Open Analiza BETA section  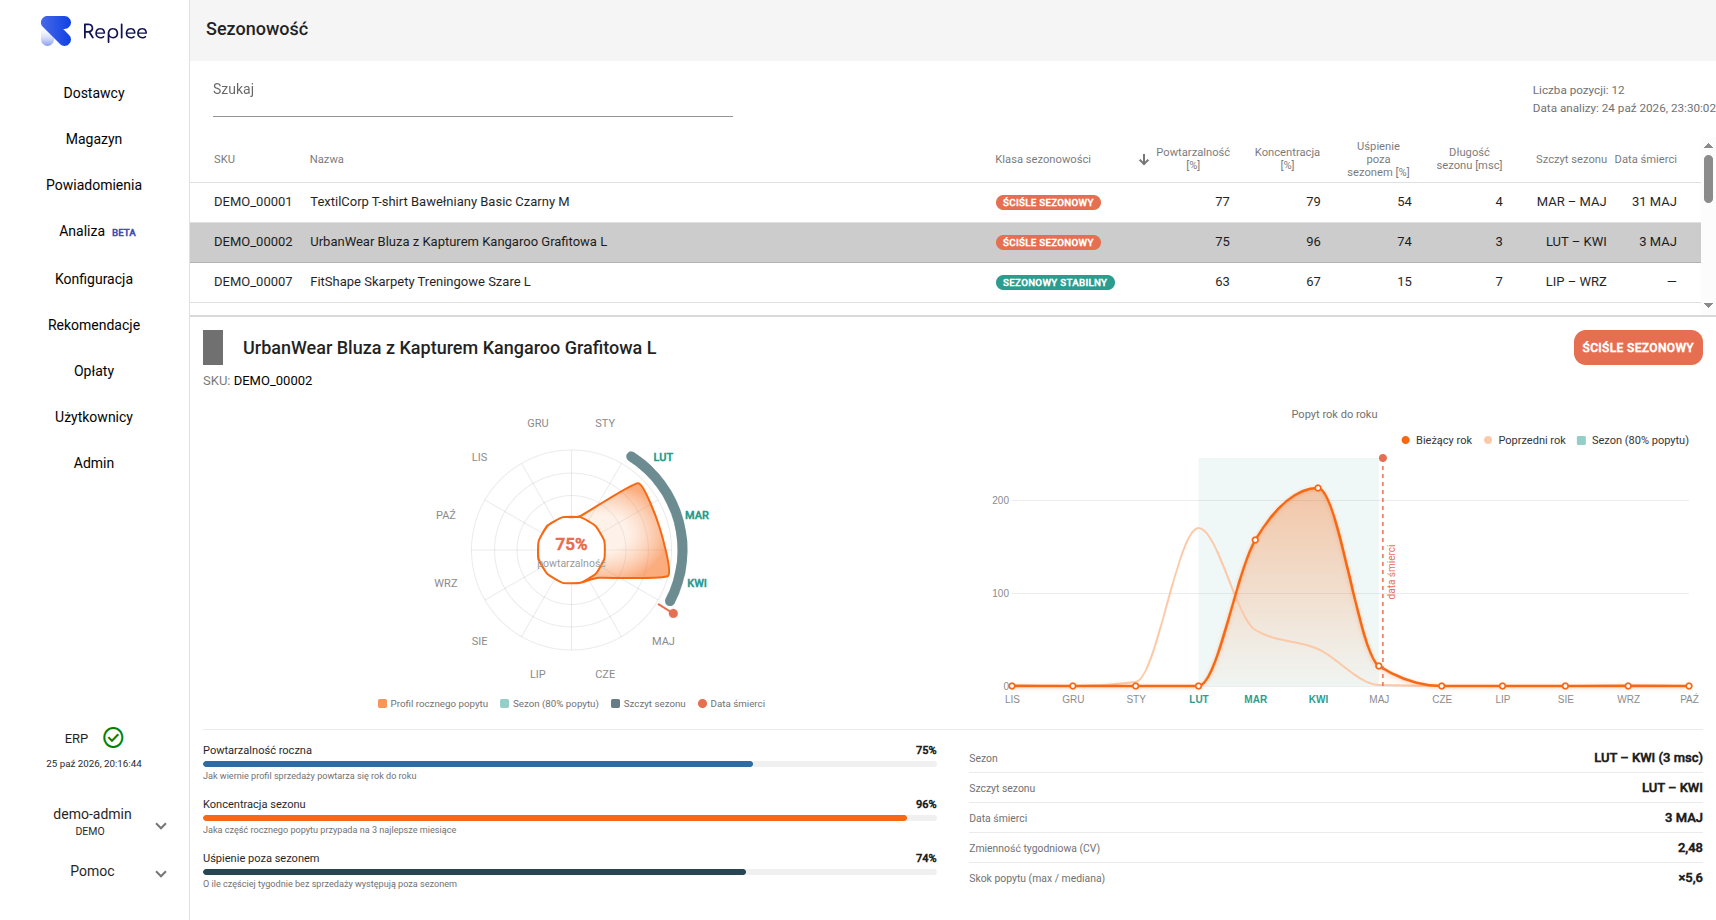pos(97,231)
